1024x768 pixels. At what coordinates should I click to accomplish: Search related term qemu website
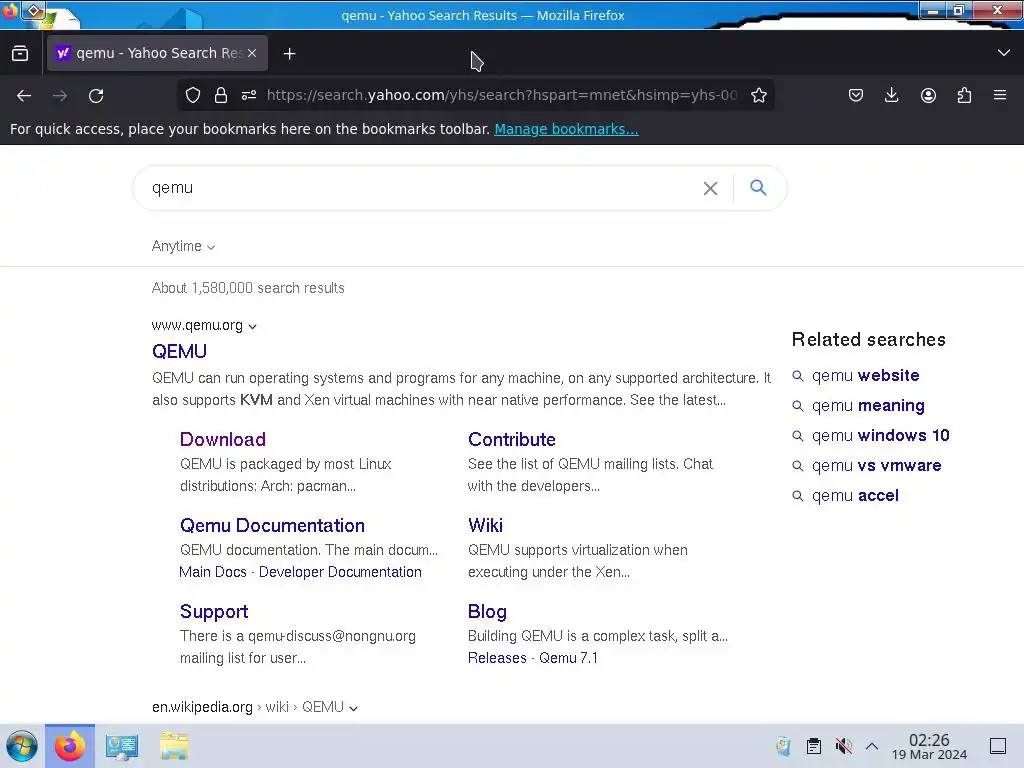[x=865, y=376]
